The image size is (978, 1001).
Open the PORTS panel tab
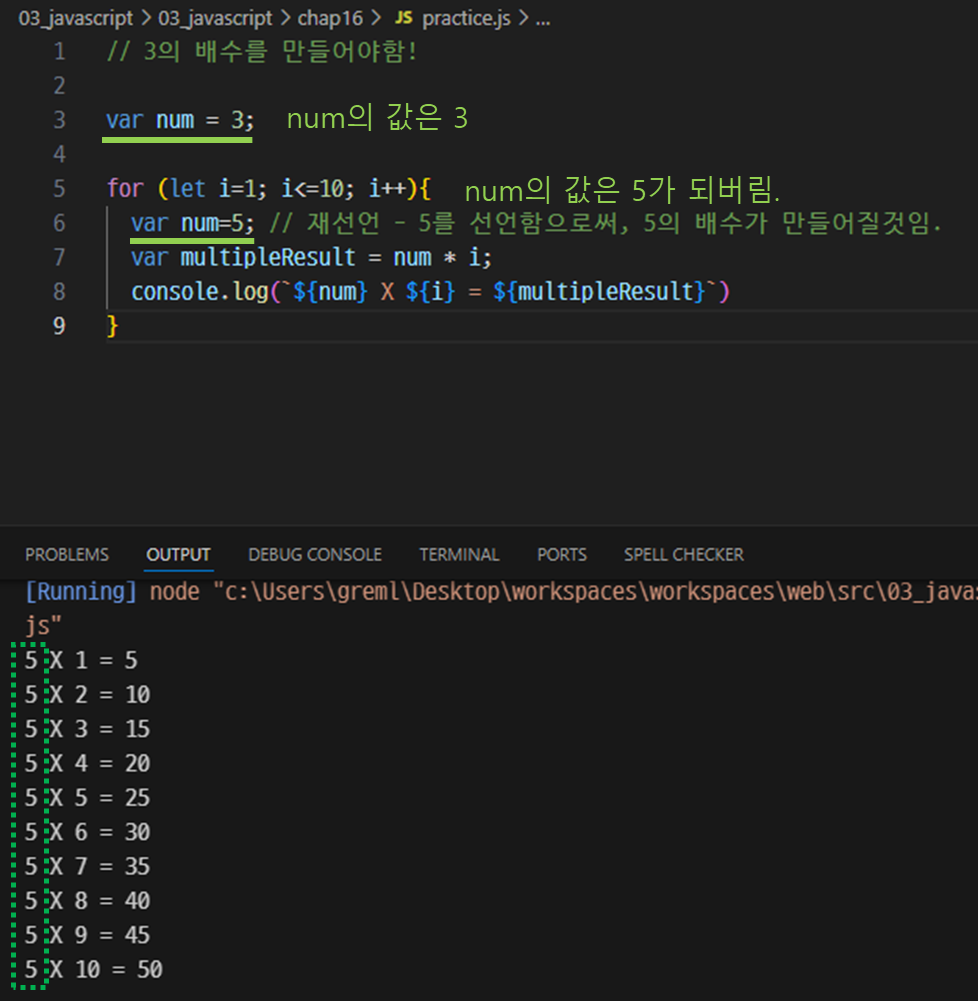pyautogui.click(x=562, y=554)
